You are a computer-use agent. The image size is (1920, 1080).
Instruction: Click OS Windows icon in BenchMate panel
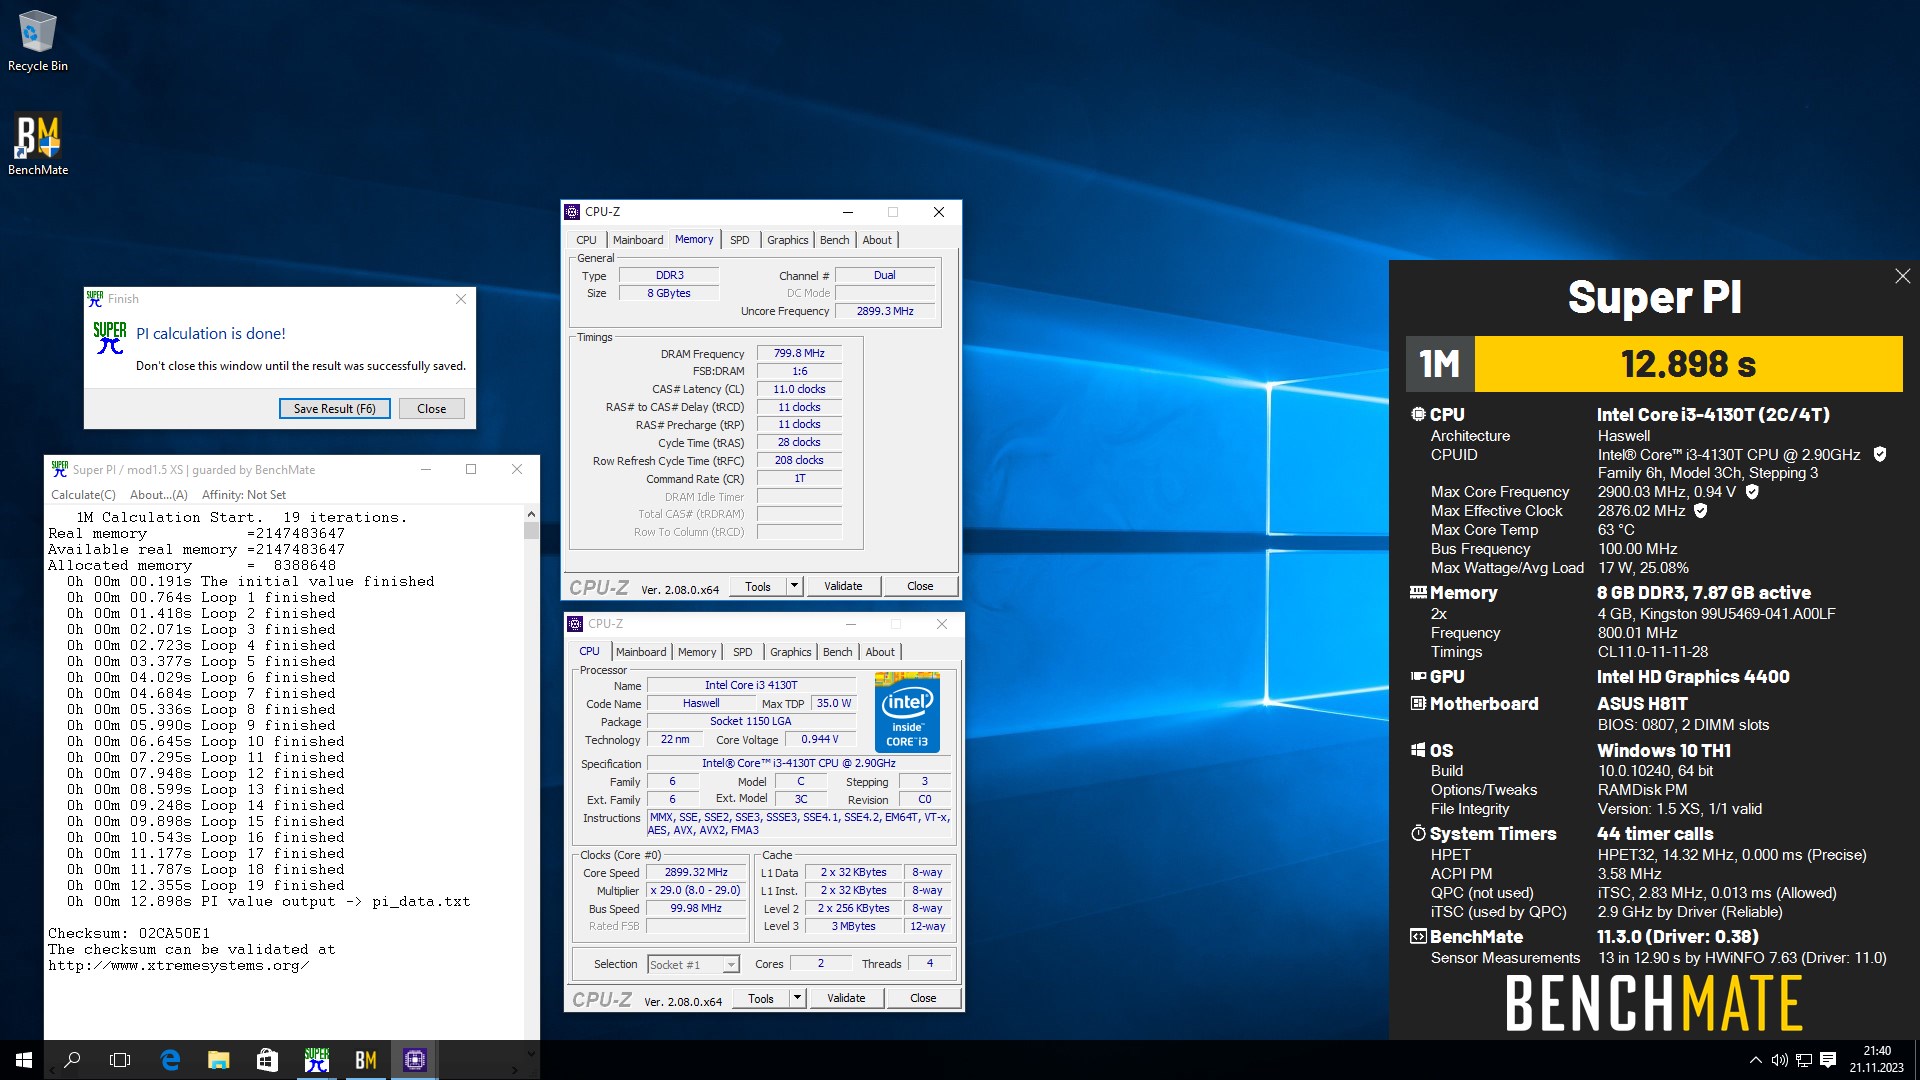point(1418,750)
